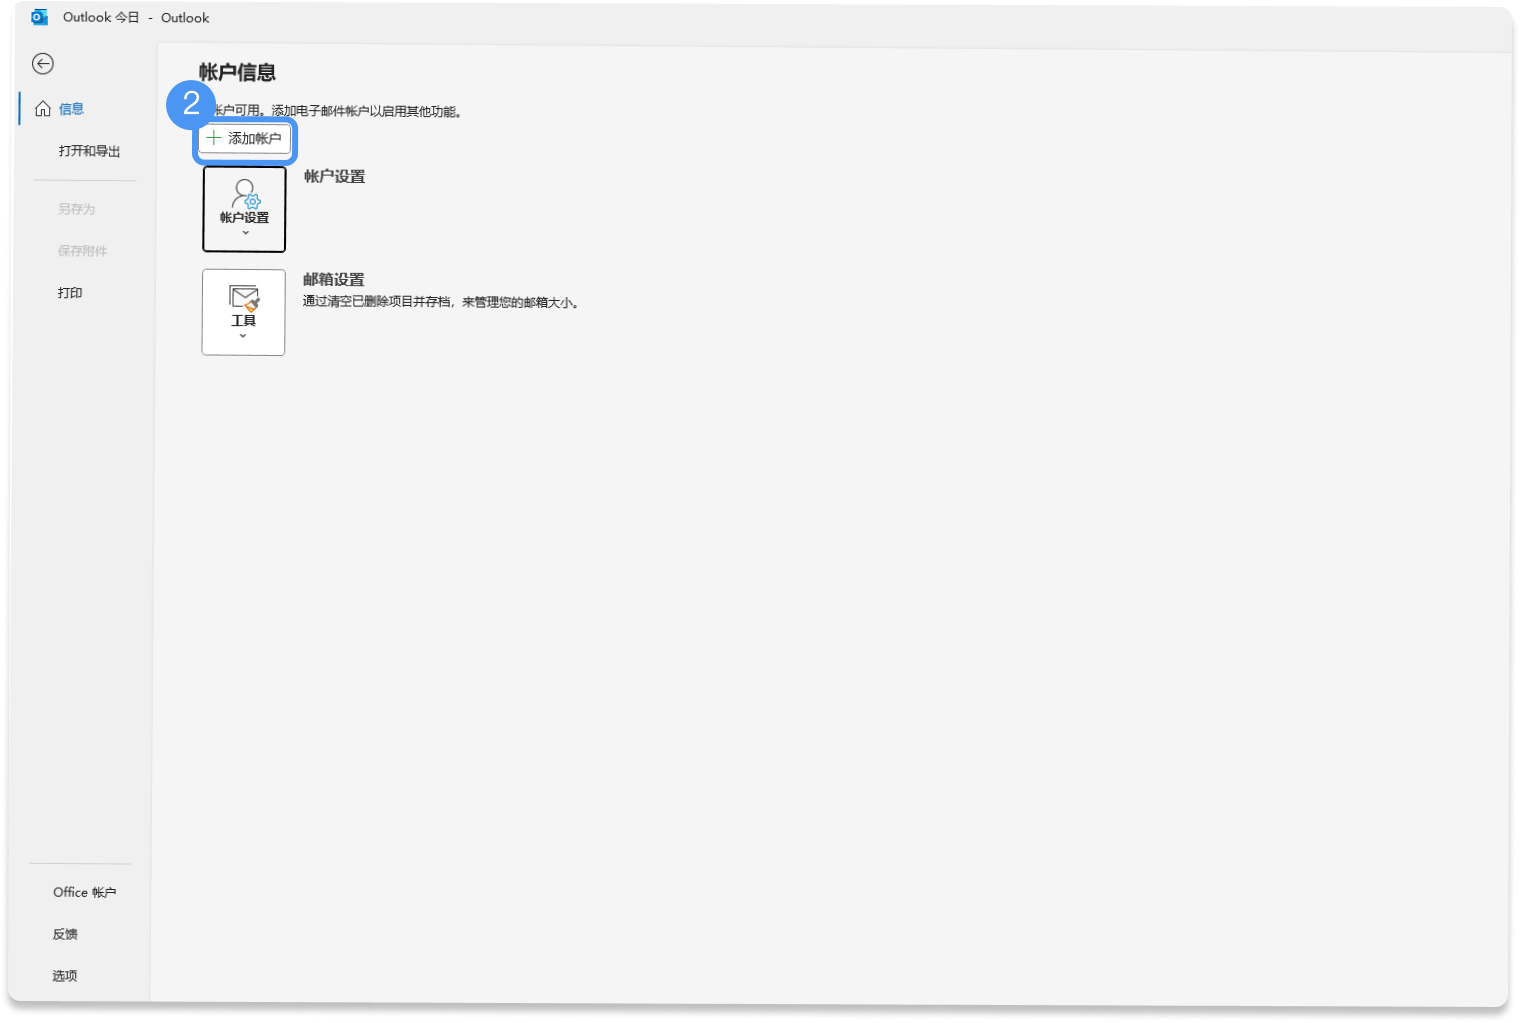Click the back arrow icon
This screenshot has width=1521, height=1023.
(43, 64)
